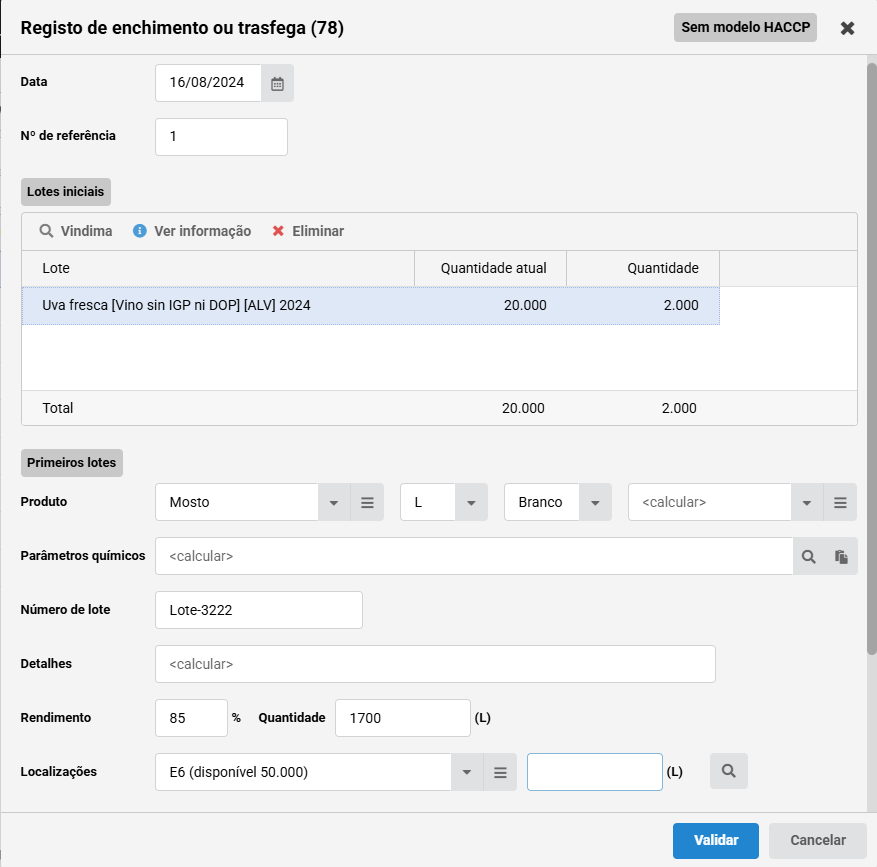Open the list menu beside Mosto product
Image resolution: width=877 pixels, height=867 pixels.
[367, 502]
